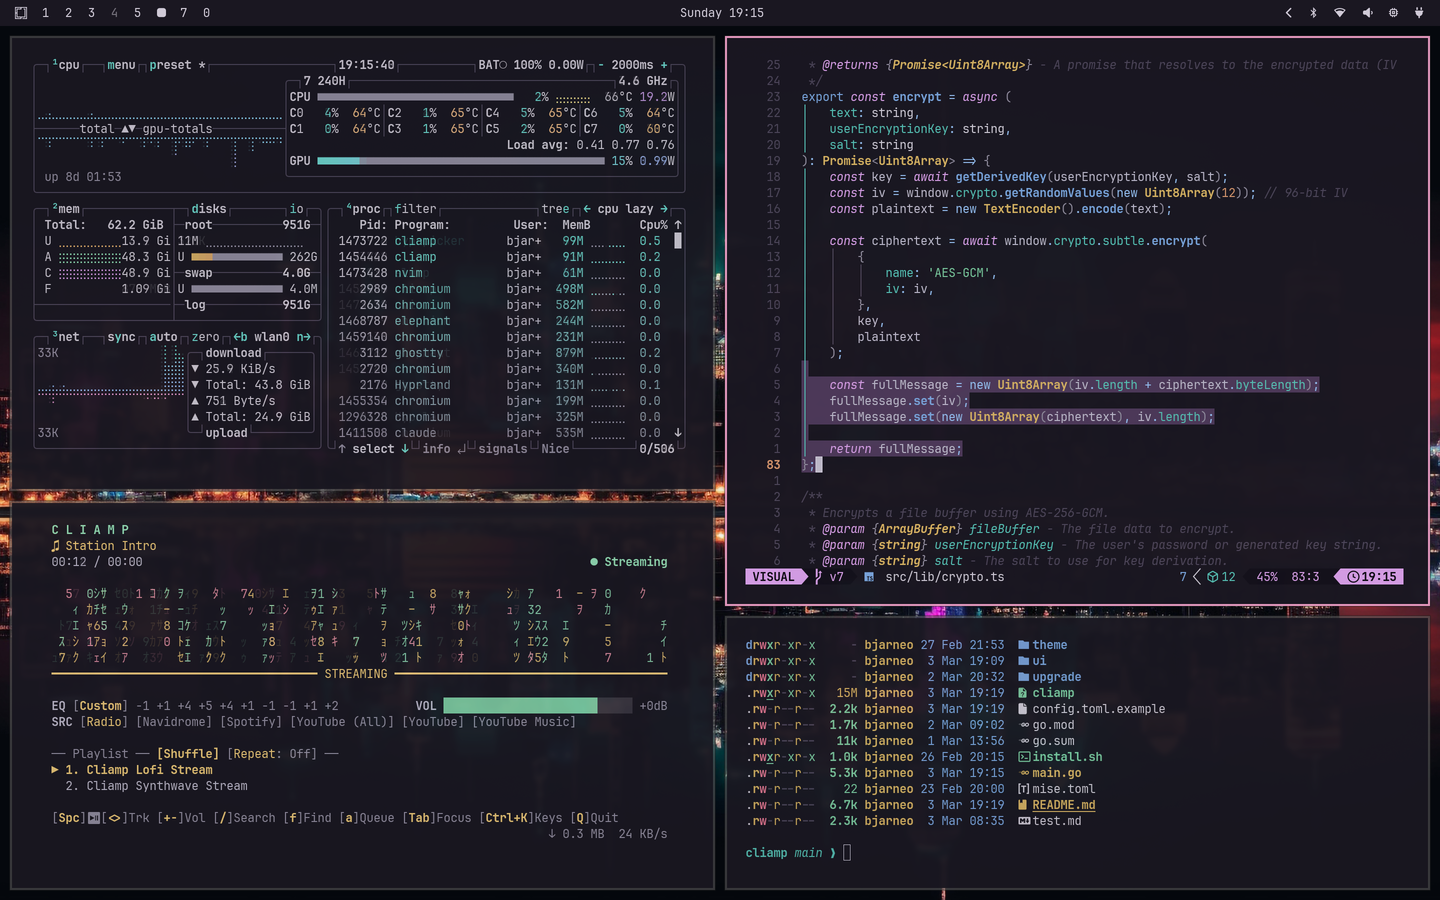Toggle net auto scaling in btop

coord(163,337)
